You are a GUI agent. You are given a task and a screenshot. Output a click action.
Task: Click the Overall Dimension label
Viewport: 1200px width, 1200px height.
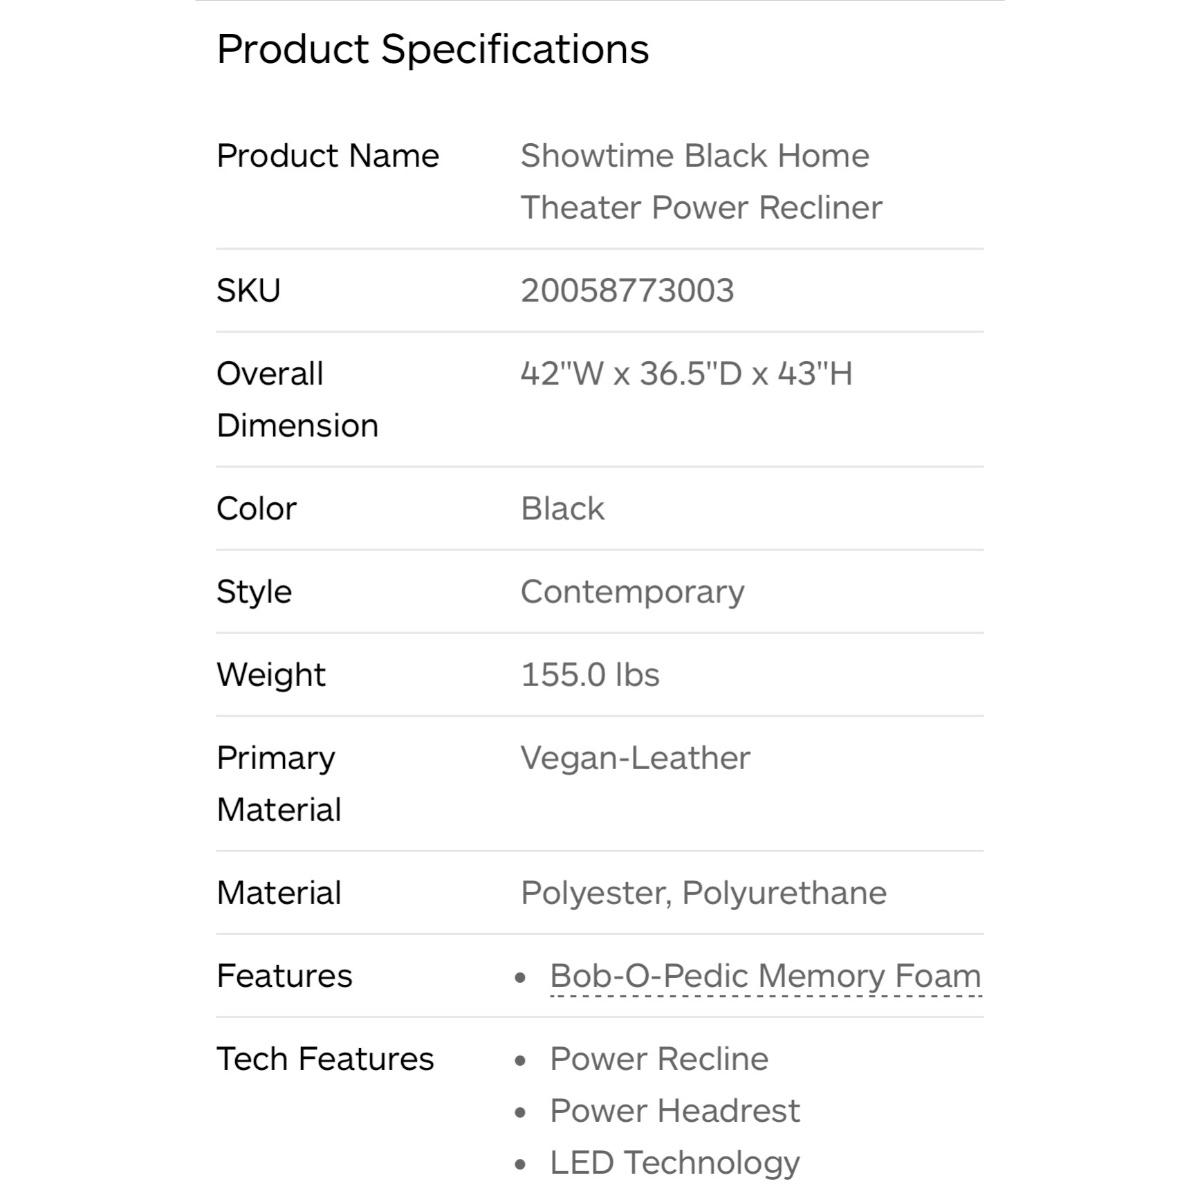click(297, 399)
